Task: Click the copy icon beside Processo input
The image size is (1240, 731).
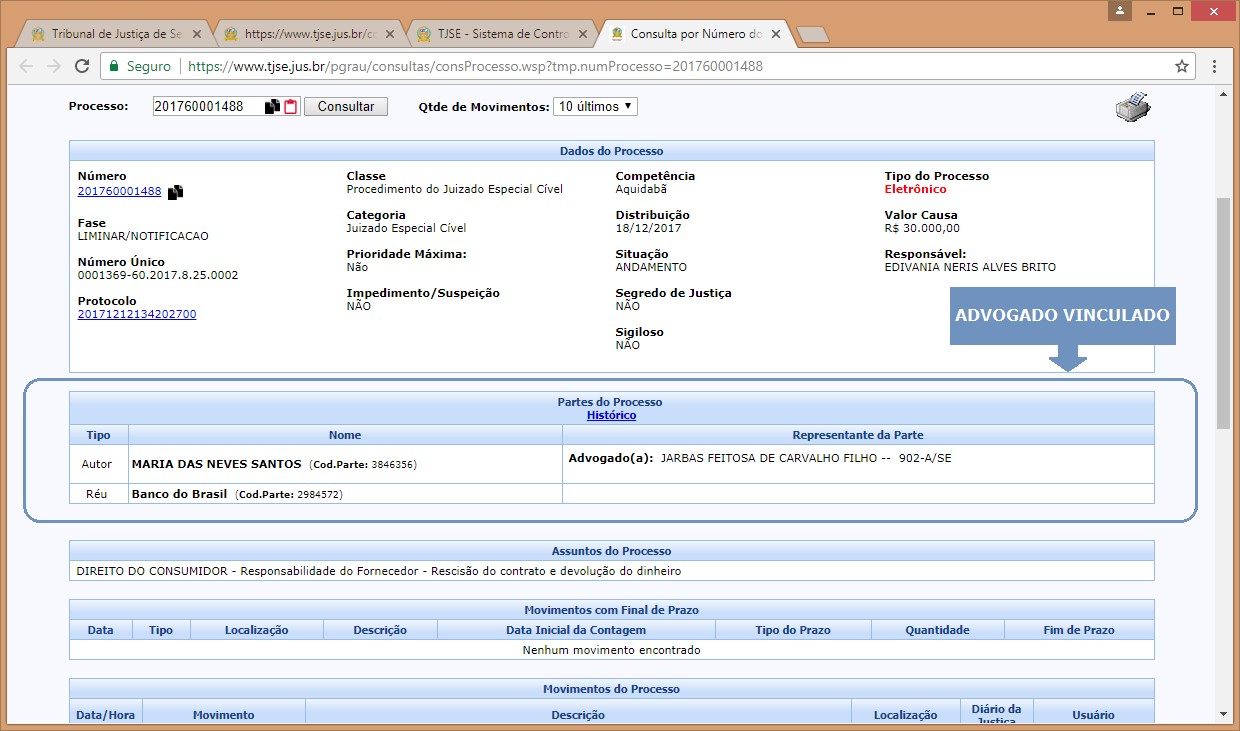Action: point(272,107)
